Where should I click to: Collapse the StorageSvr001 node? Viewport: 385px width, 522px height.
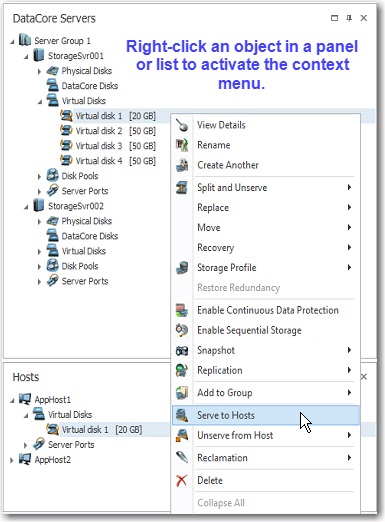[26, 57]
